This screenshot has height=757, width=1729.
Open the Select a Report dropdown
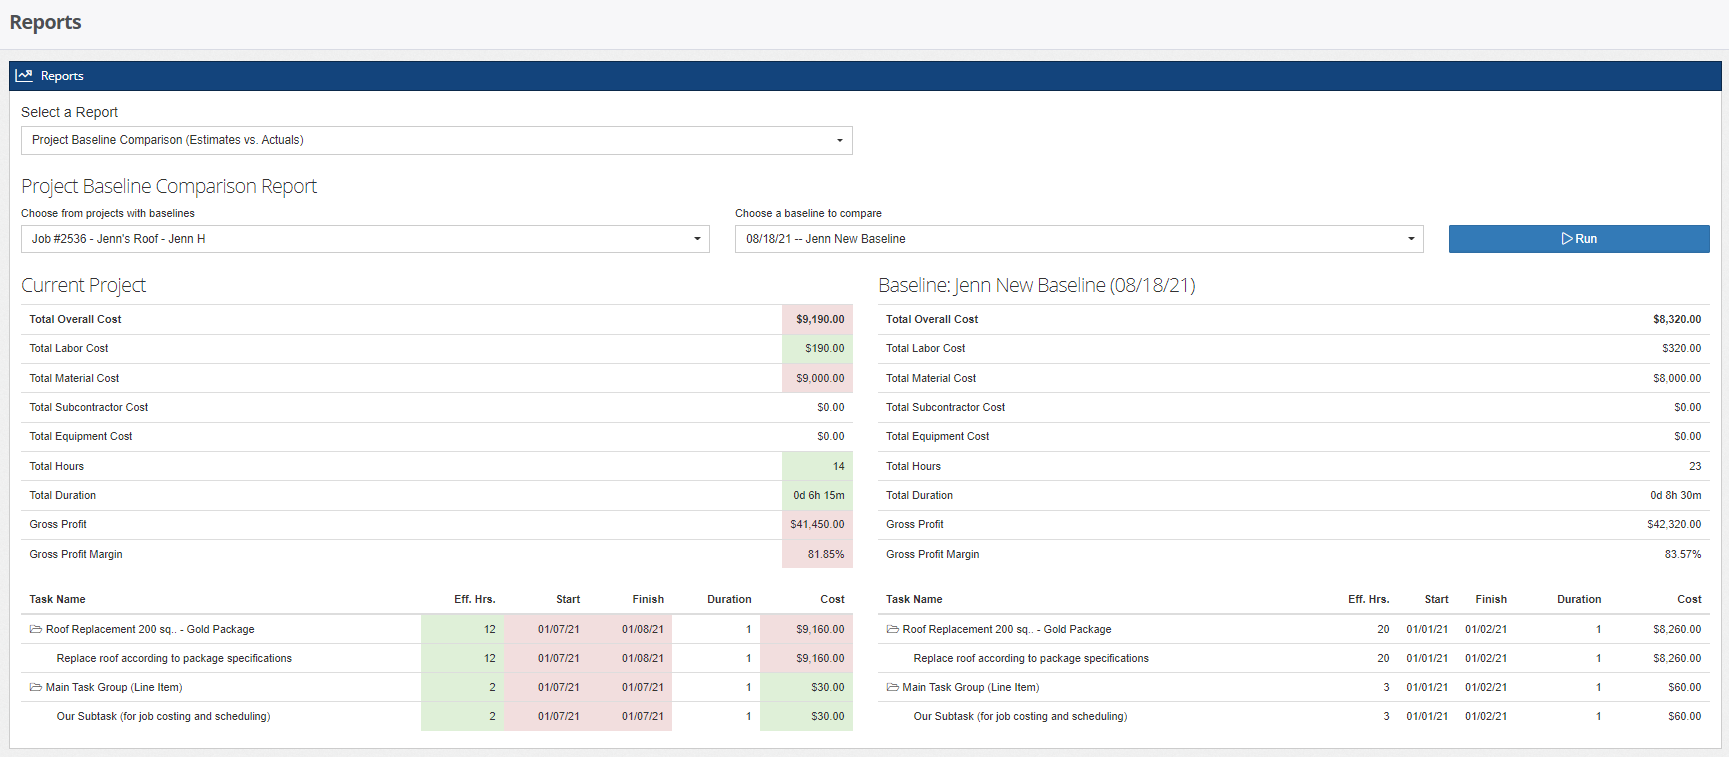[x=436, y=140]
